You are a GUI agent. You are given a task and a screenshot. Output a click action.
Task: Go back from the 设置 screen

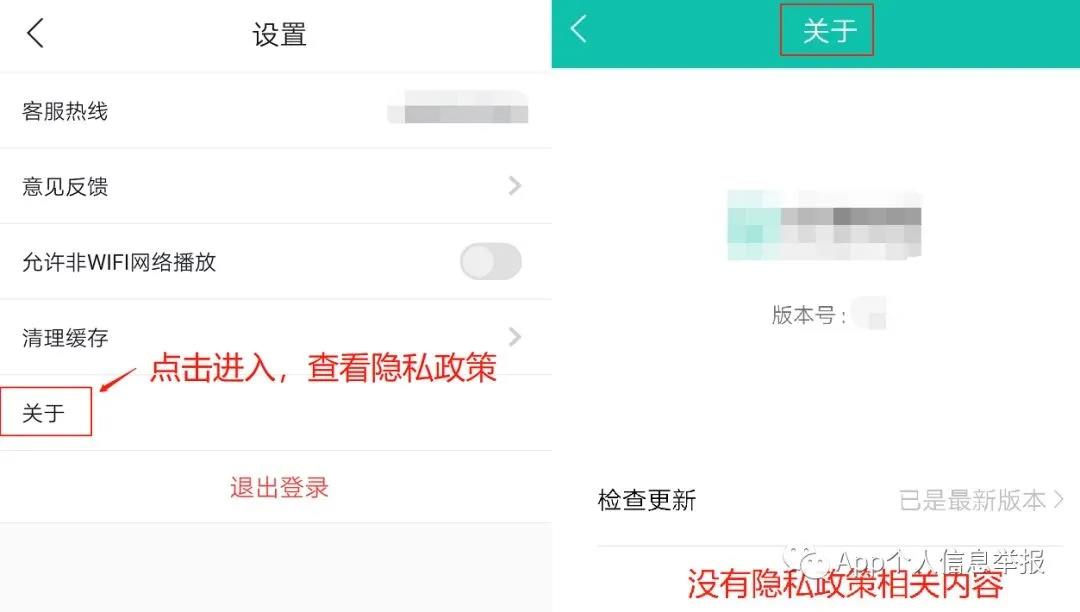tap(35, 33)
